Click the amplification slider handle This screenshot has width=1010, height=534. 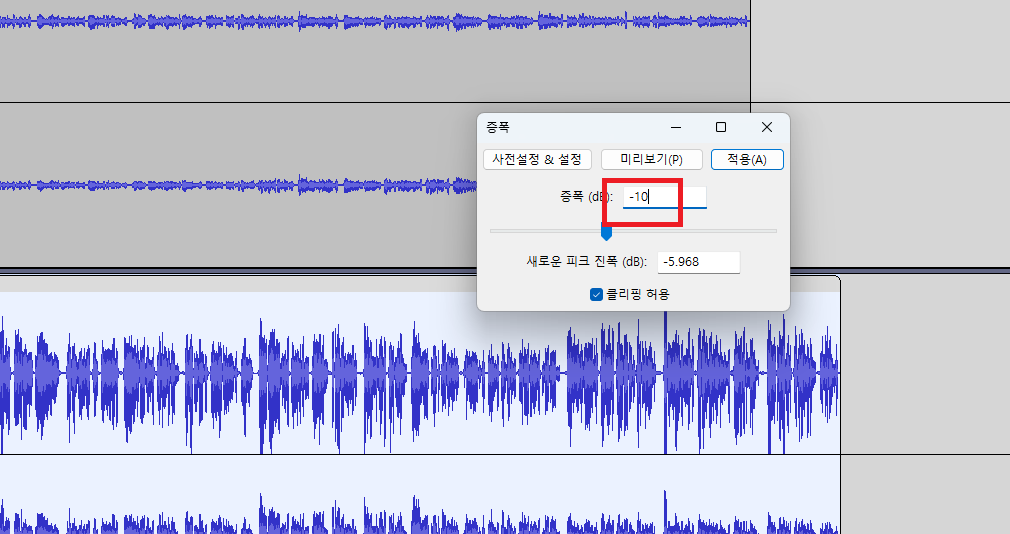click(x=606, y=232)
